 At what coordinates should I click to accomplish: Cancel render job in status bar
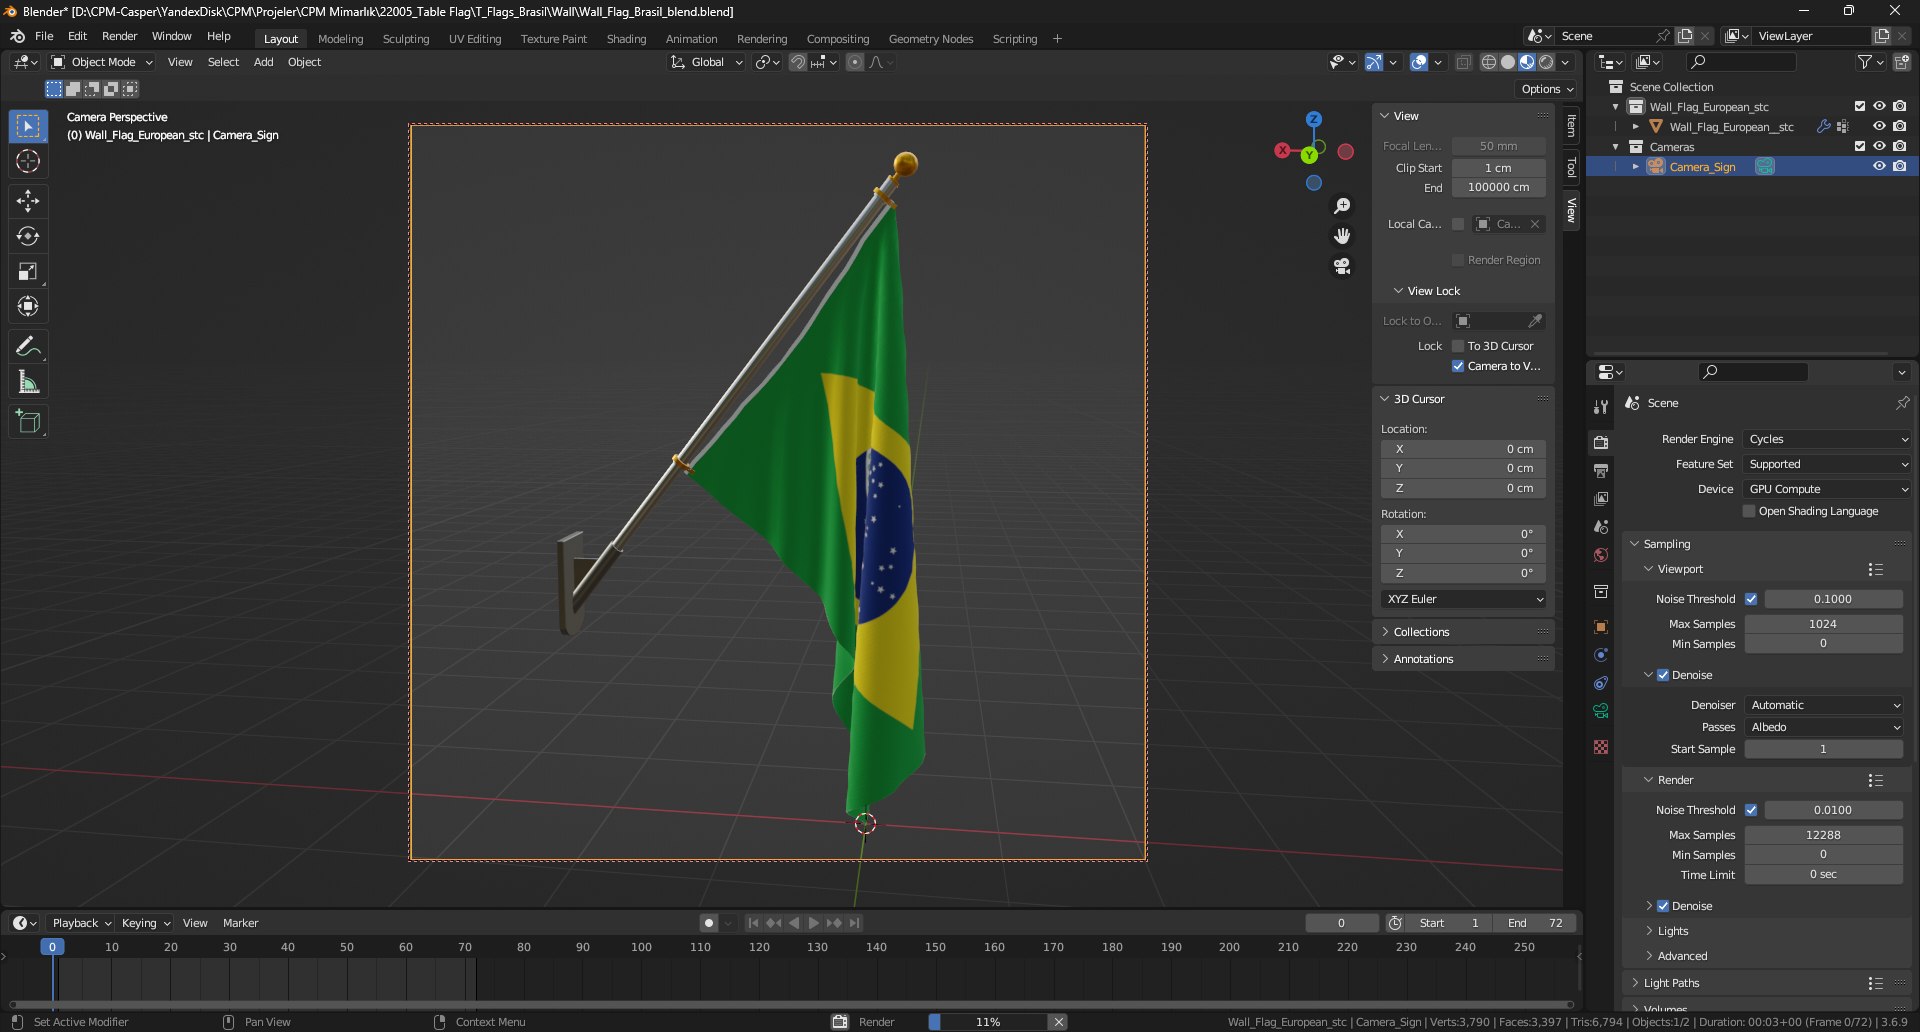coord(1057,1022)
